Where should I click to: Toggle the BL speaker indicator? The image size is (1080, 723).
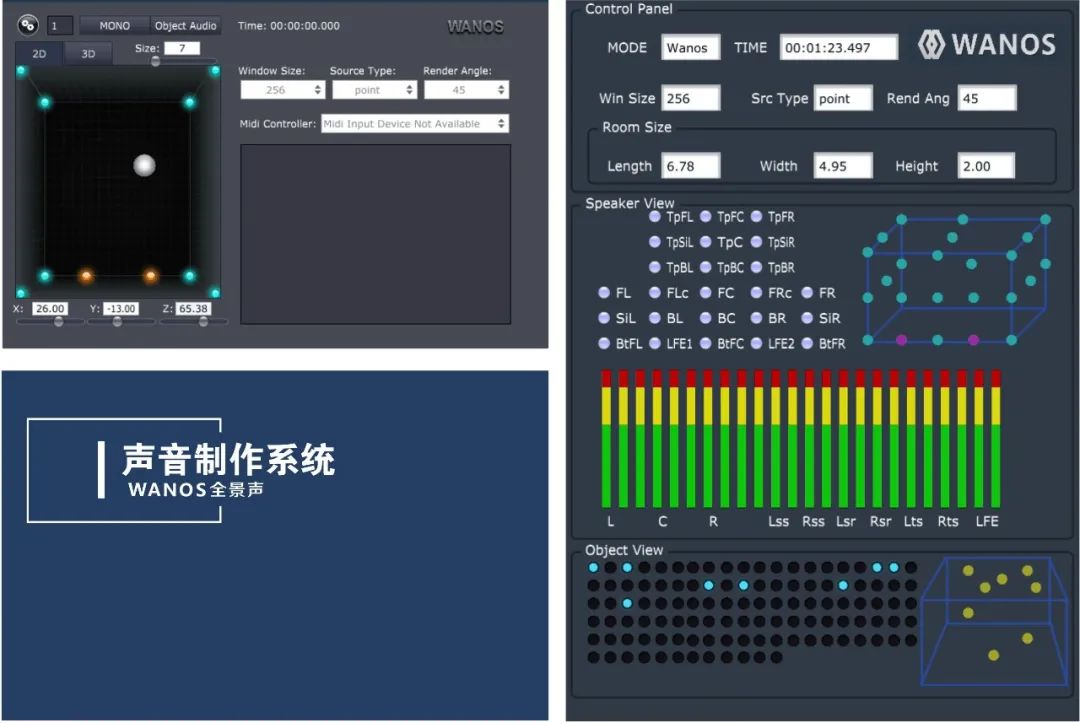coord(655,318)
